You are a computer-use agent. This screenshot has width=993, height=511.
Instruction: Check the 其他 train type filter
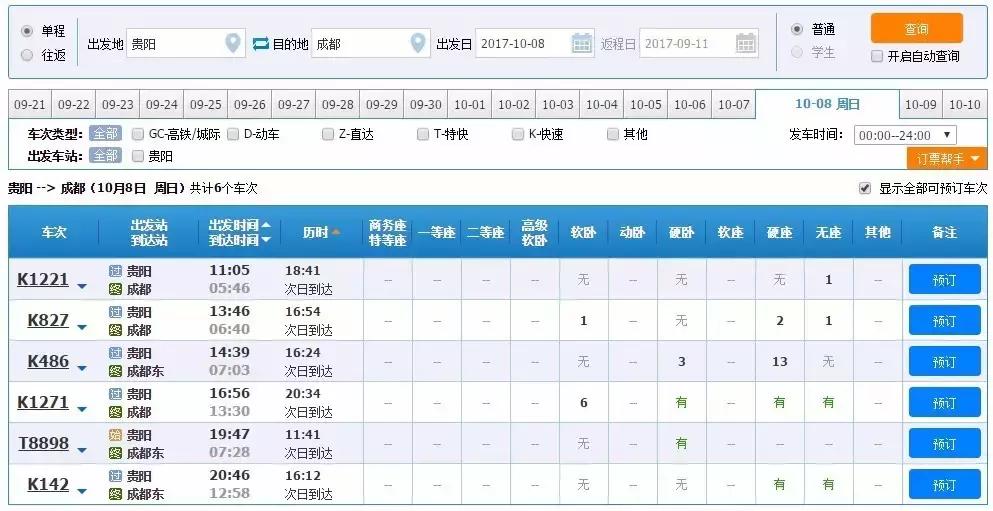(x=613, y=134)
